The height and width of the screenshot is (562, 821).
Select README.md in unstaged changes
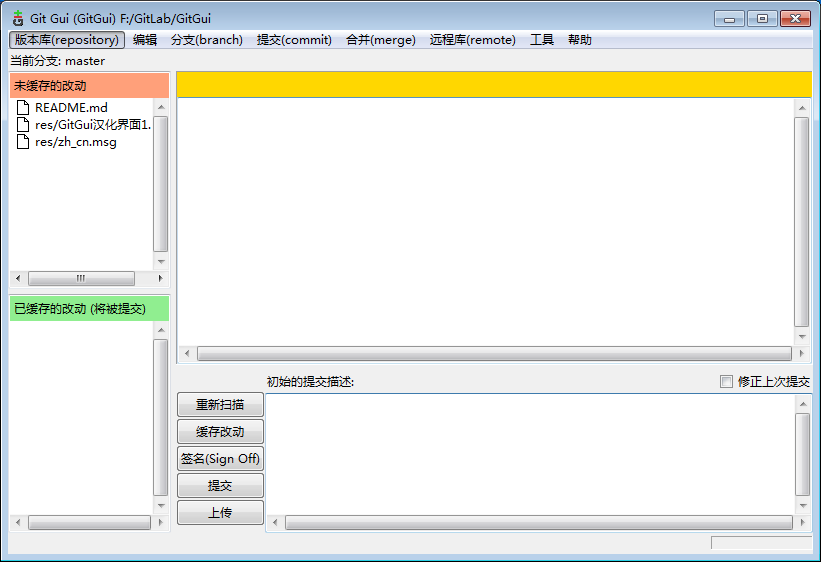click(71, 107)
